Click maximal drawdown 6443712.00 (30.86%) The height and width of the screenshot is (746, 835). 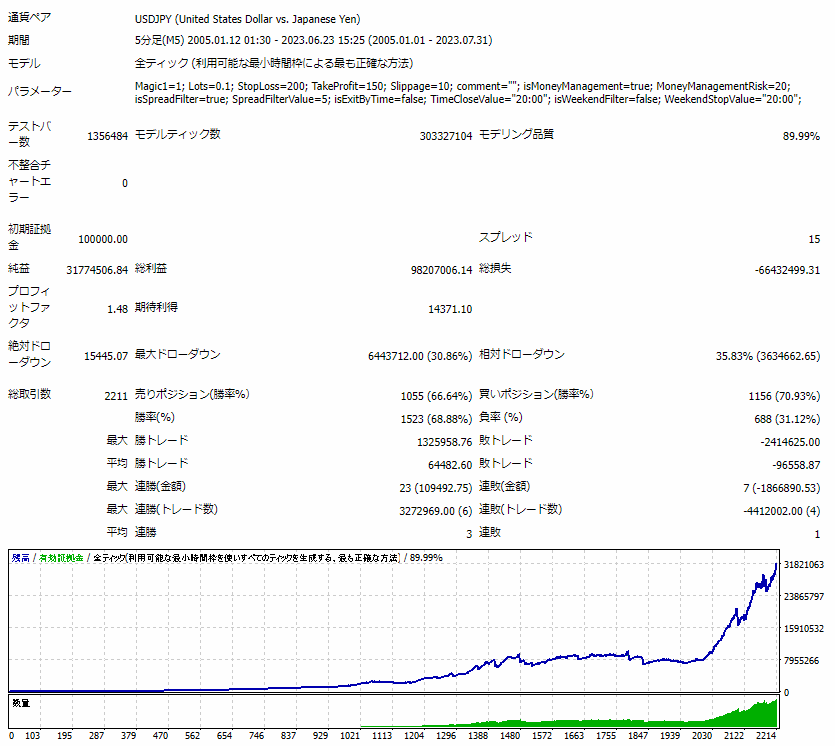(420, 356)
